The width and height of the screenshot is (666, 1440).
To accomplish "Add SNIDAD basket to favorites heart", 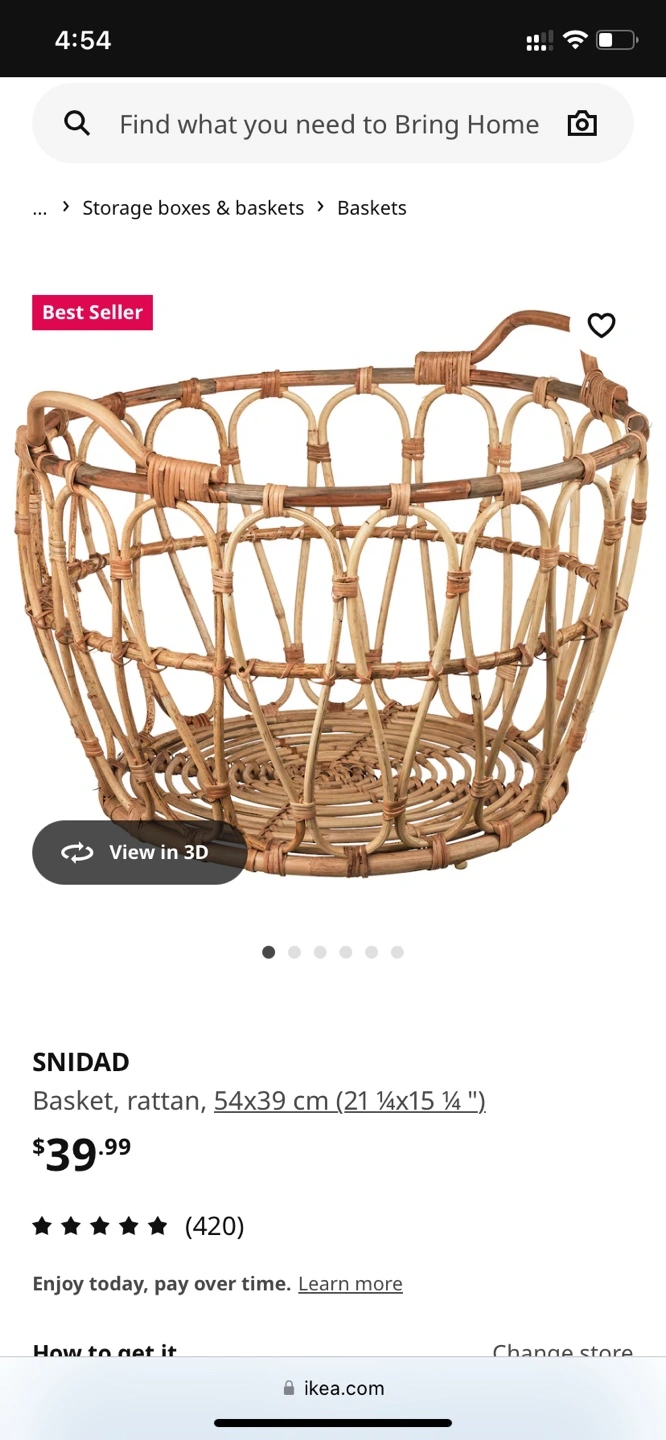I will click(601, 325).
